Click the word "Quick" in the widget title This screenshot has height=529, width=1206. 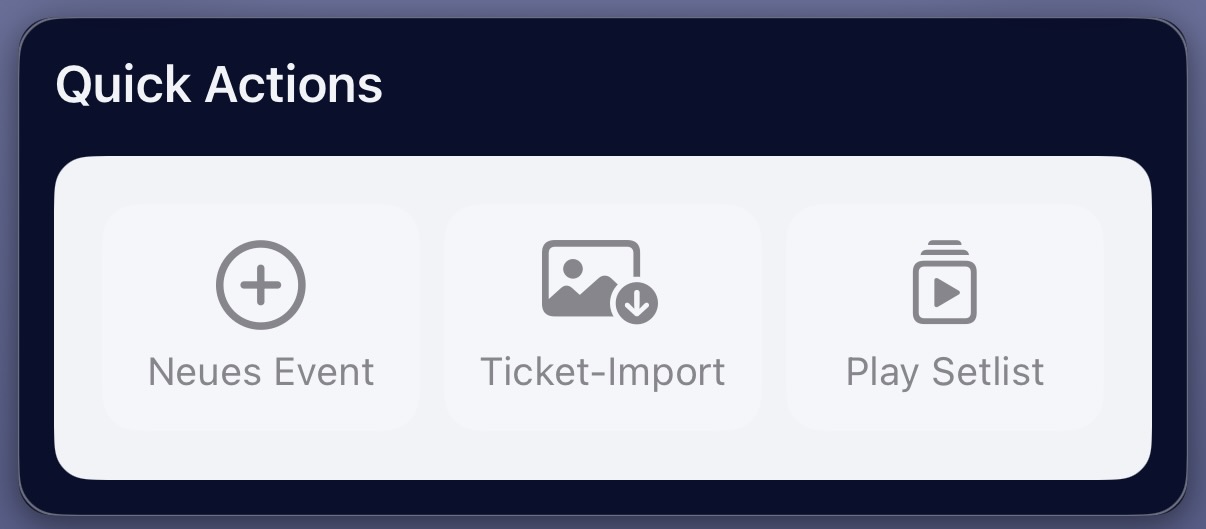point(124,86)
